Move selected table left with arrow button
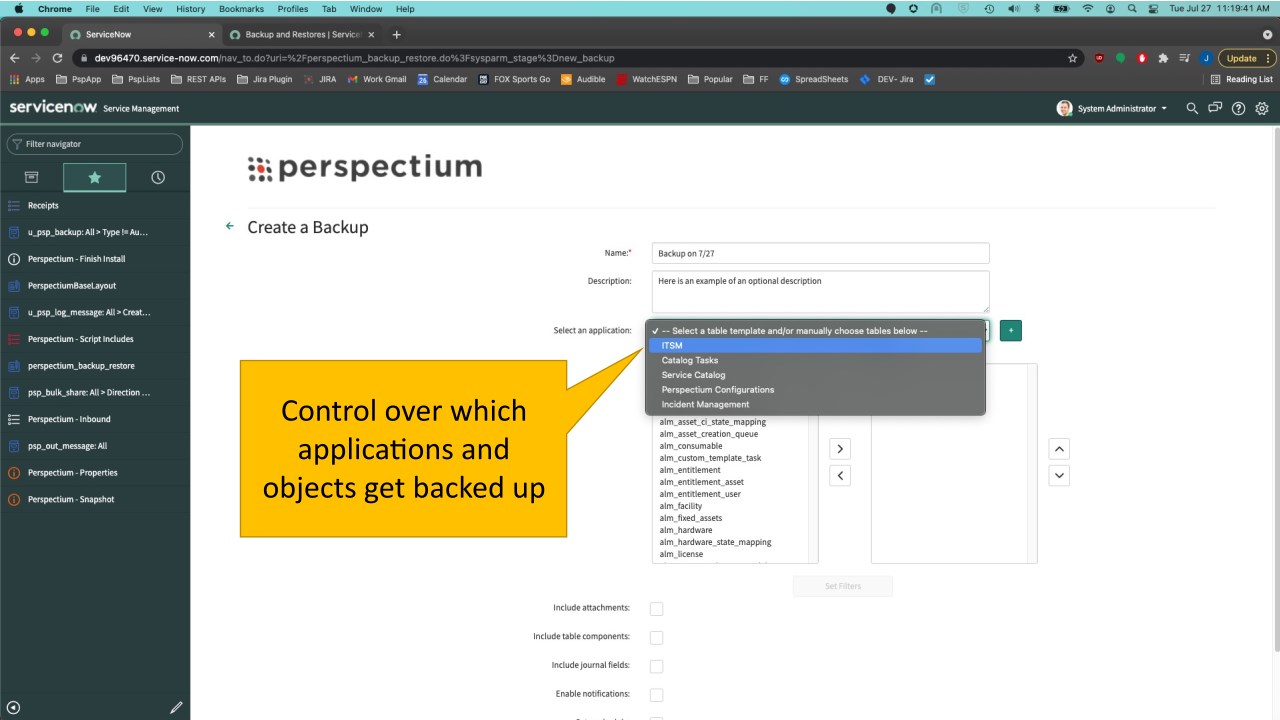 tap(841, 475)
